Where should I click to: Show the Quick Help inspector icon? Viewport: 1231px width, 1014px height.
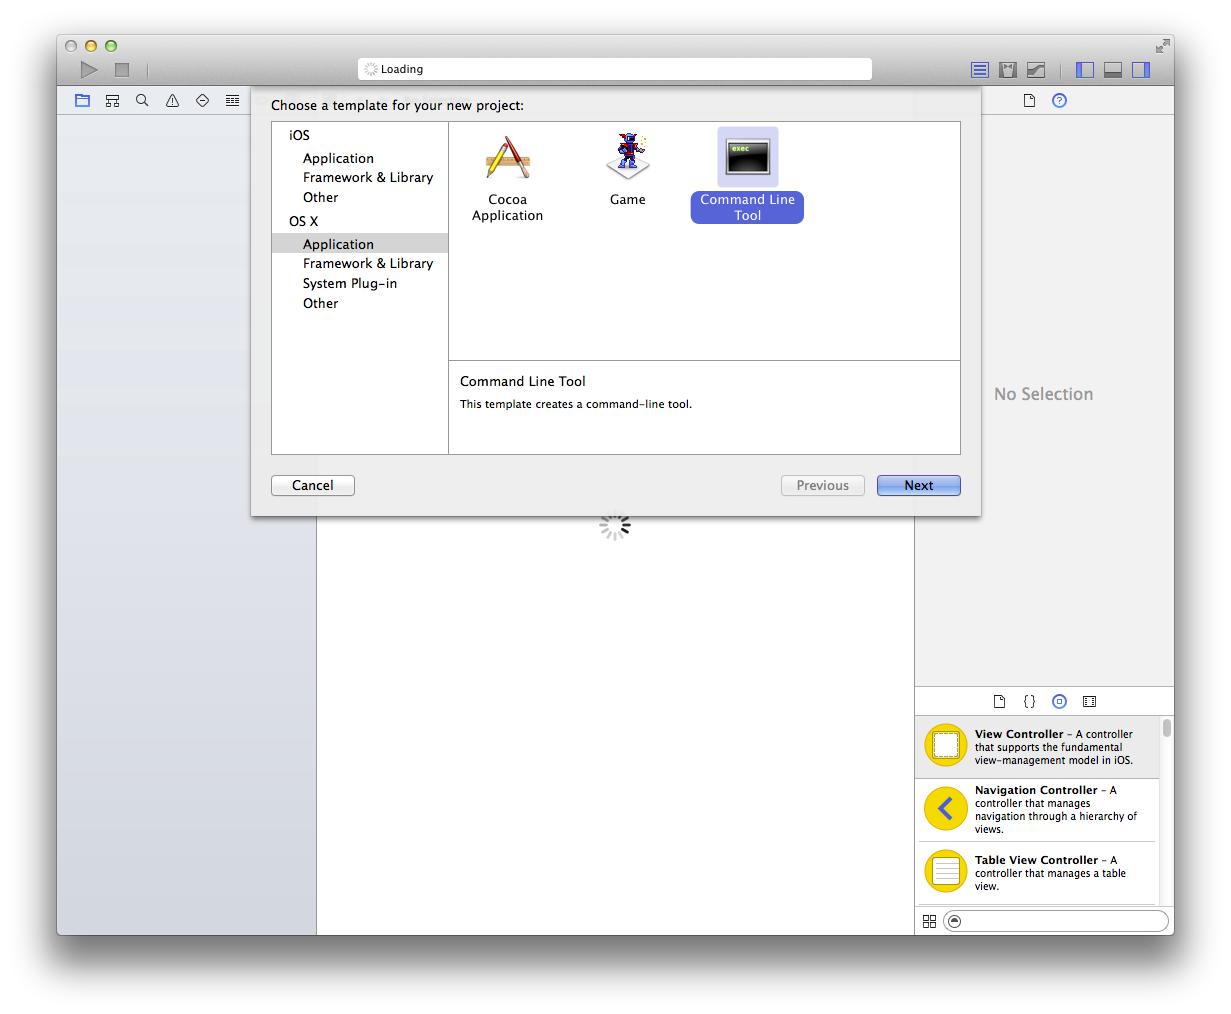1060,100
